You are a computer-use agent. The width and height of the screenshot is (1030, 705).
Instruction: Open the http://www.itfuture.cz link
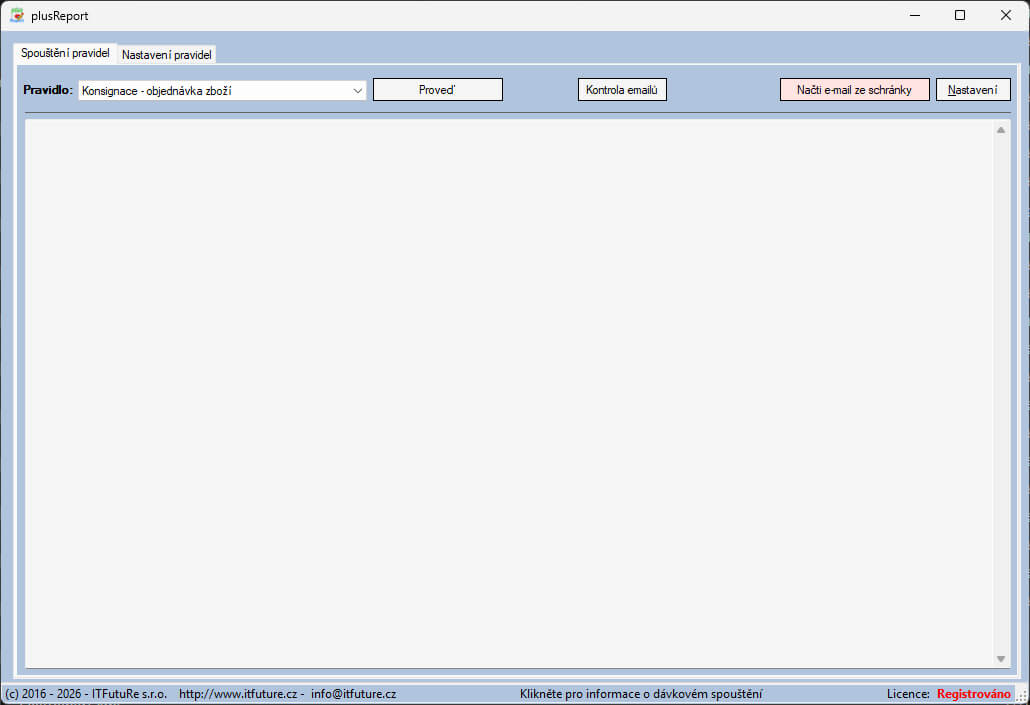coord(238,694)
